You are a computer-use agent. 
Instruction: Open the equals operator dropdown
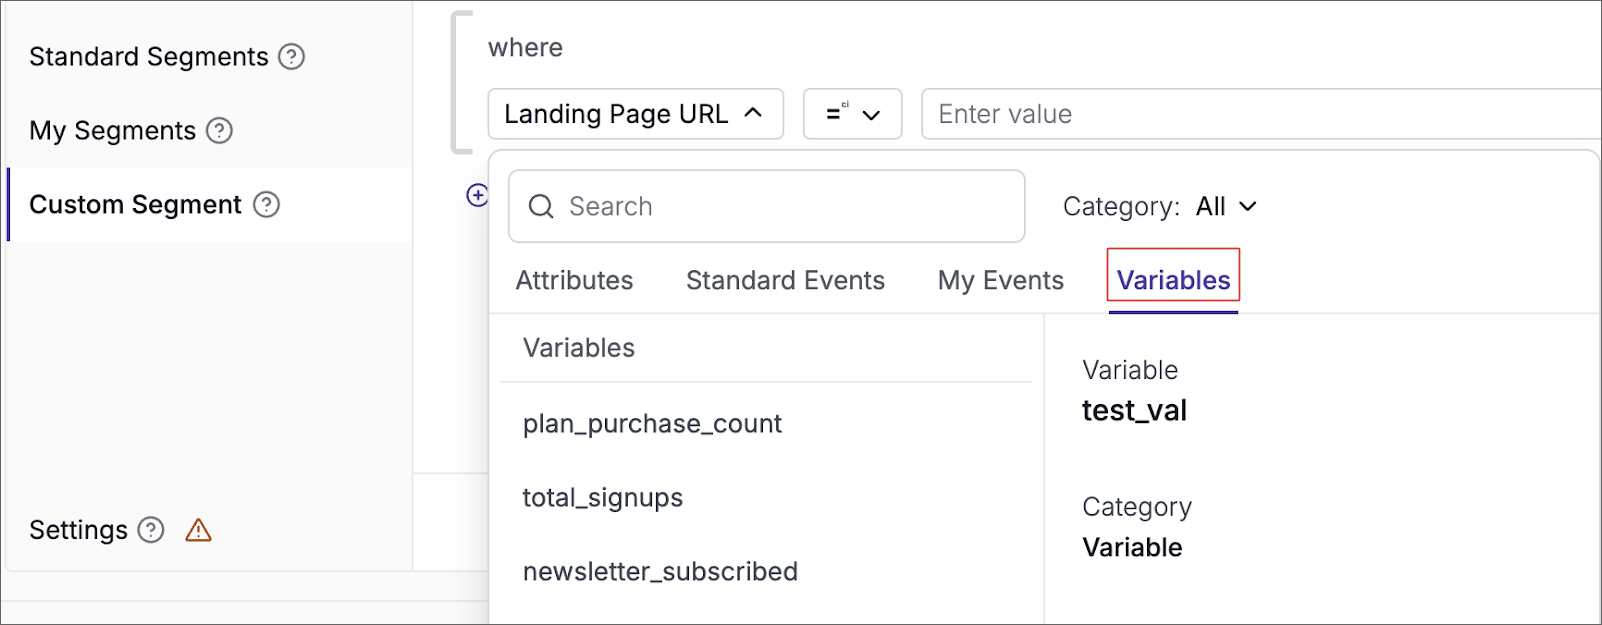coord(853,114)
